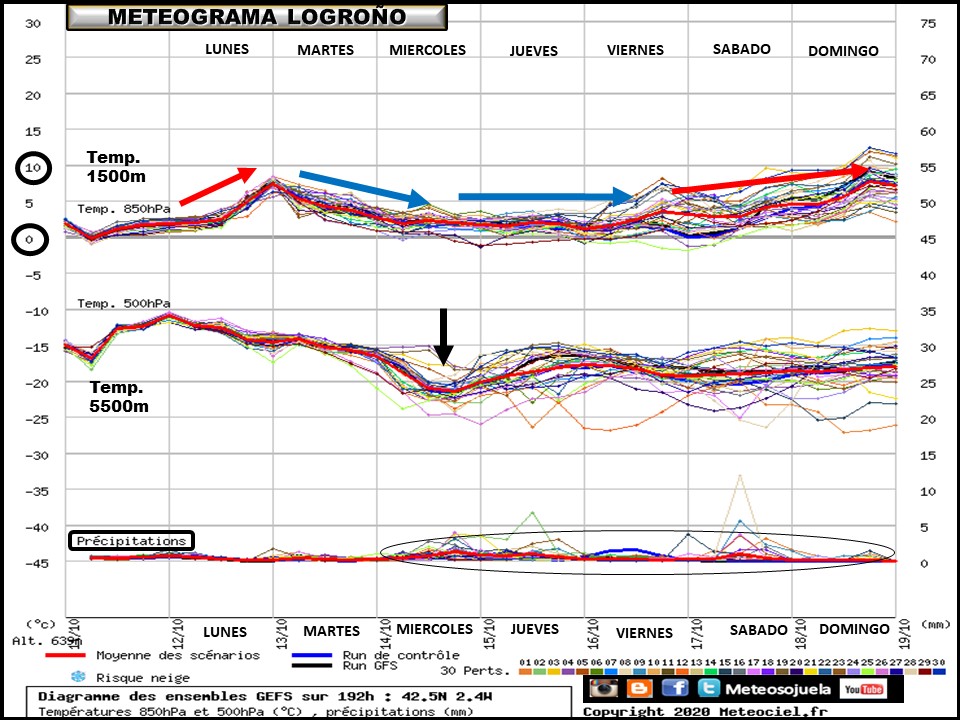Click the Temp. 1500m annotation label

(x=116, y=167)
